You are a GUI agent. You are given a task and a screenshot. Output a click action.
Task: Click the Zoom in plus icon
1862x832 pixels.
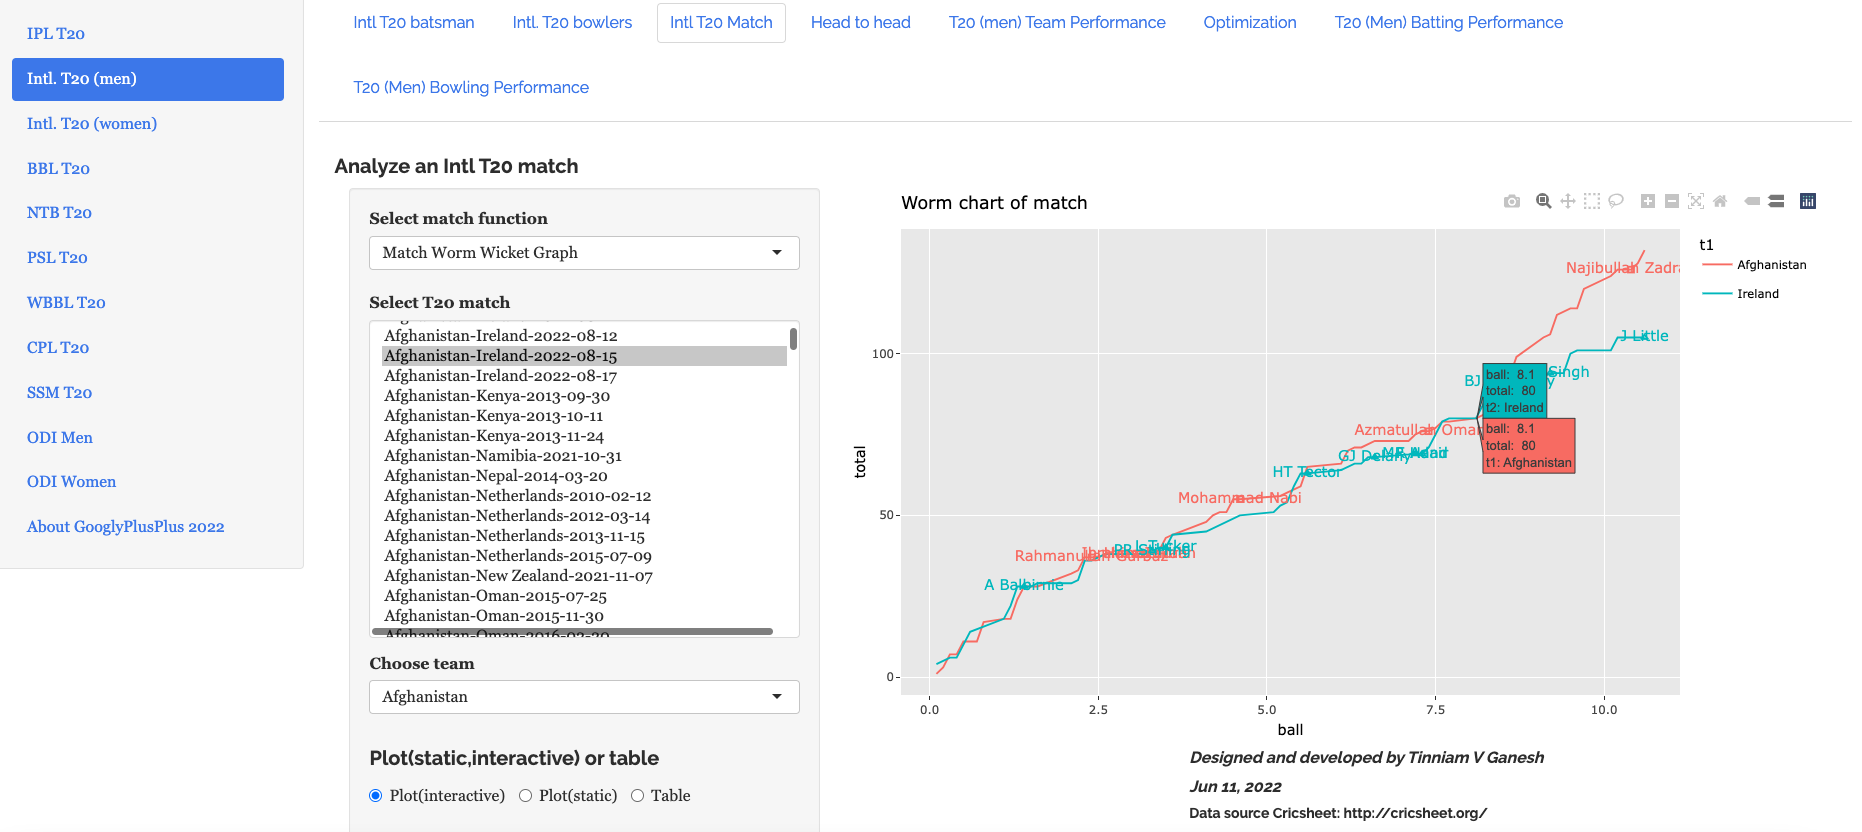[1648, 201]
